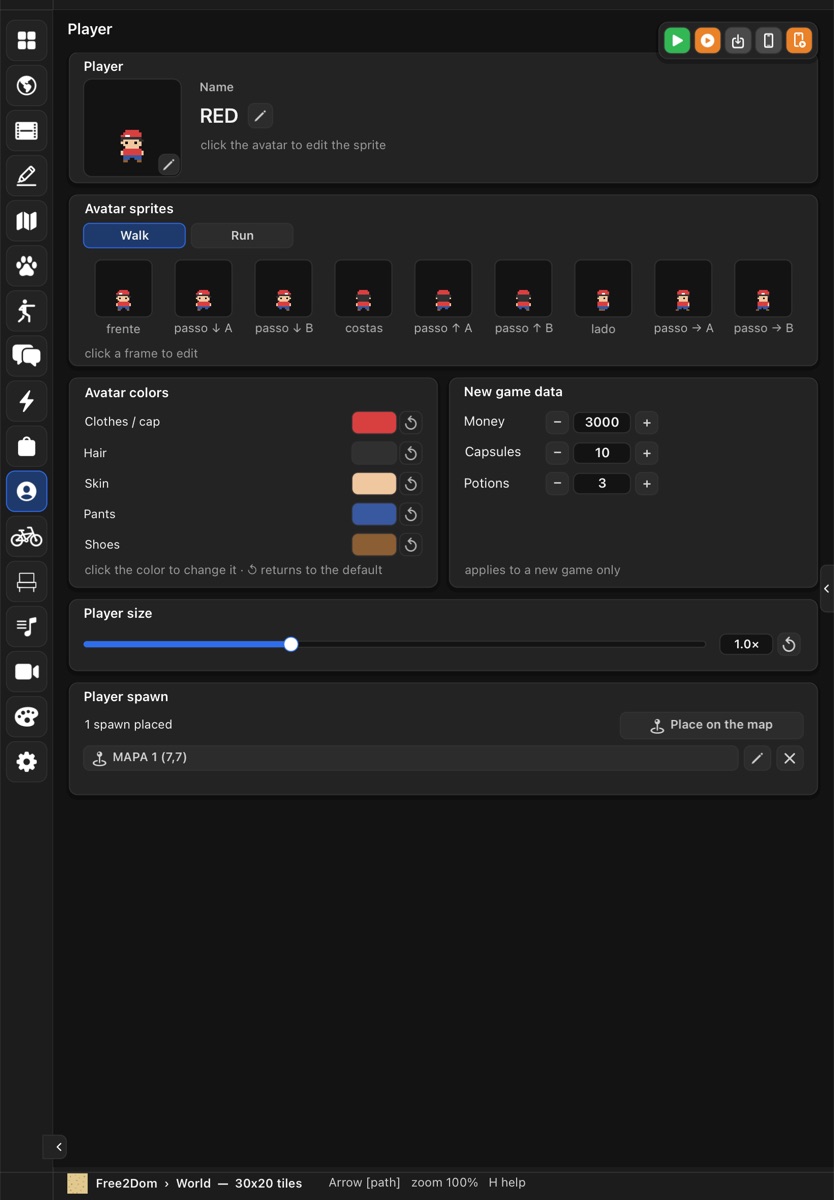Increase Potions with the plus button
Screen dimensions: 834x1200
pyautogui.click(x=647, y=483)
